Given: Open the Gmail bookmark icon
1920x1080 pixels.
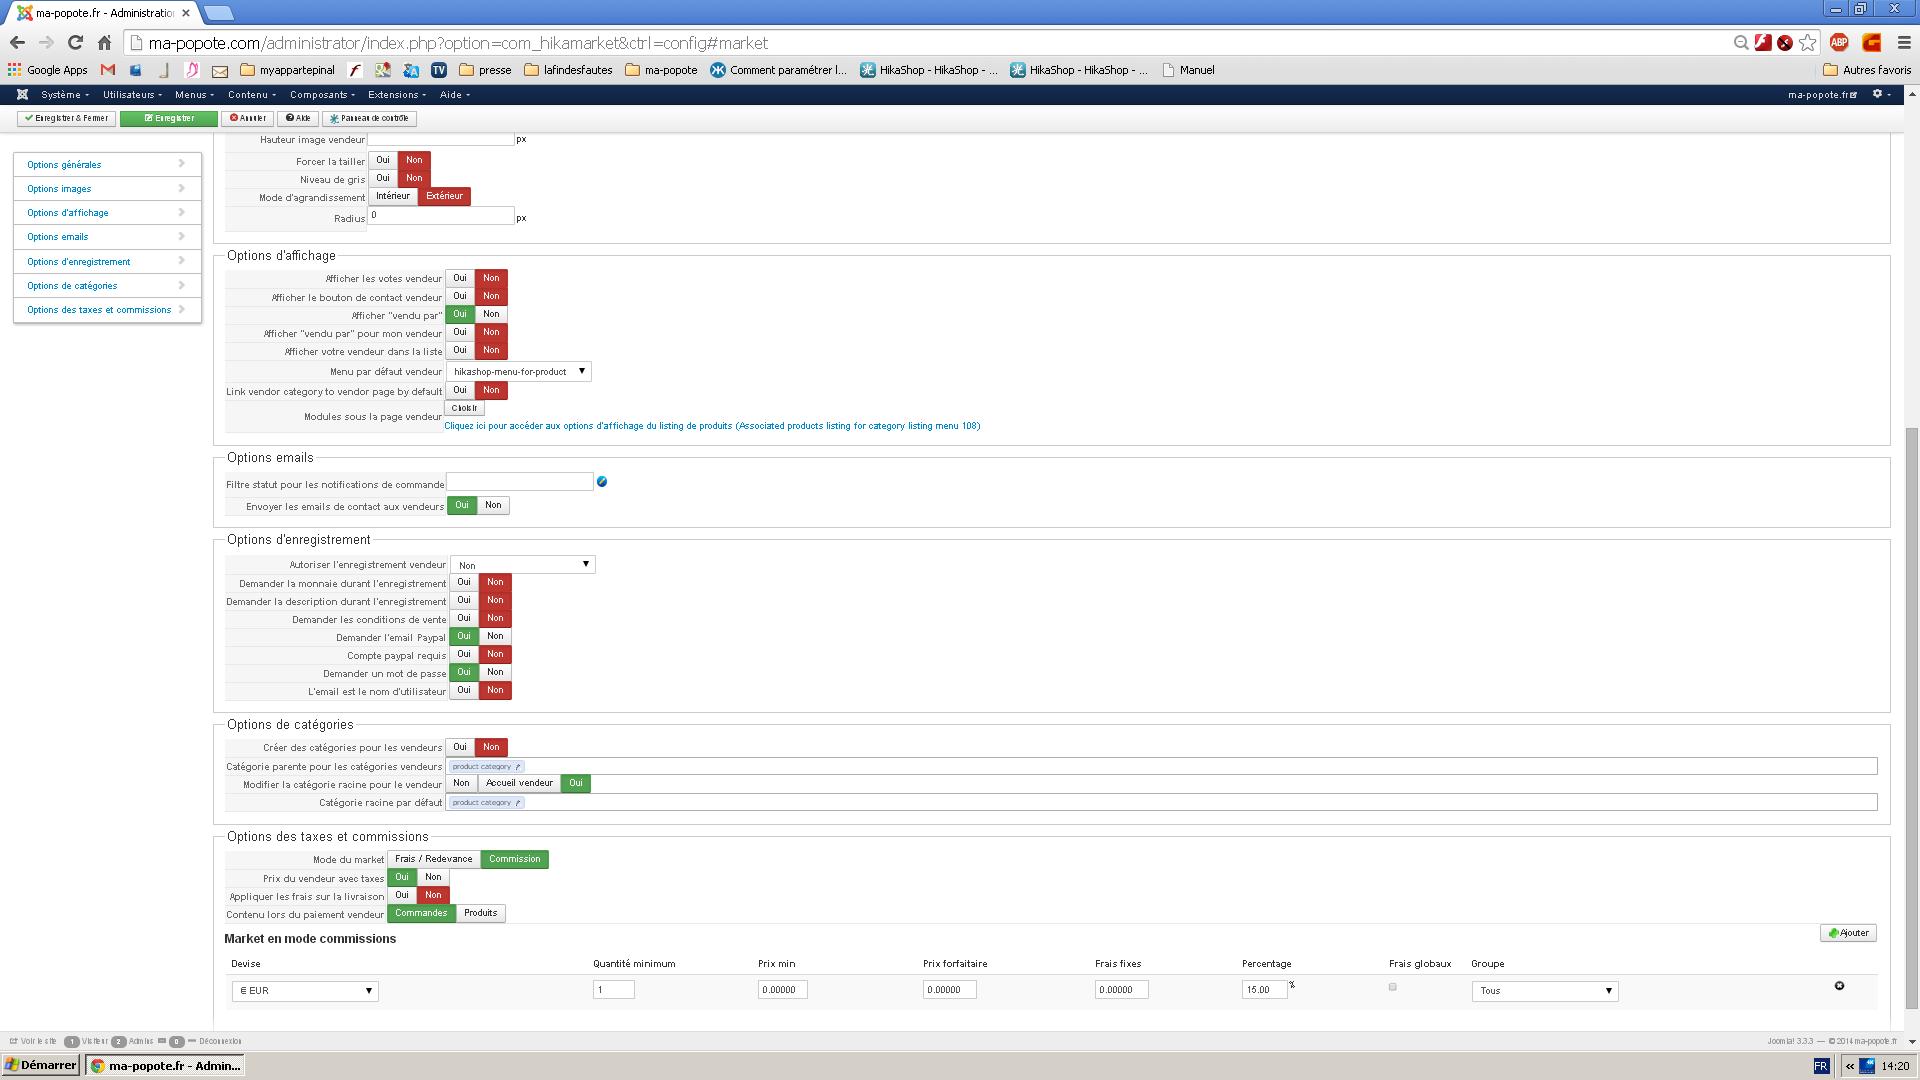Looking at the screenshot, I should [x=108, y=70].
